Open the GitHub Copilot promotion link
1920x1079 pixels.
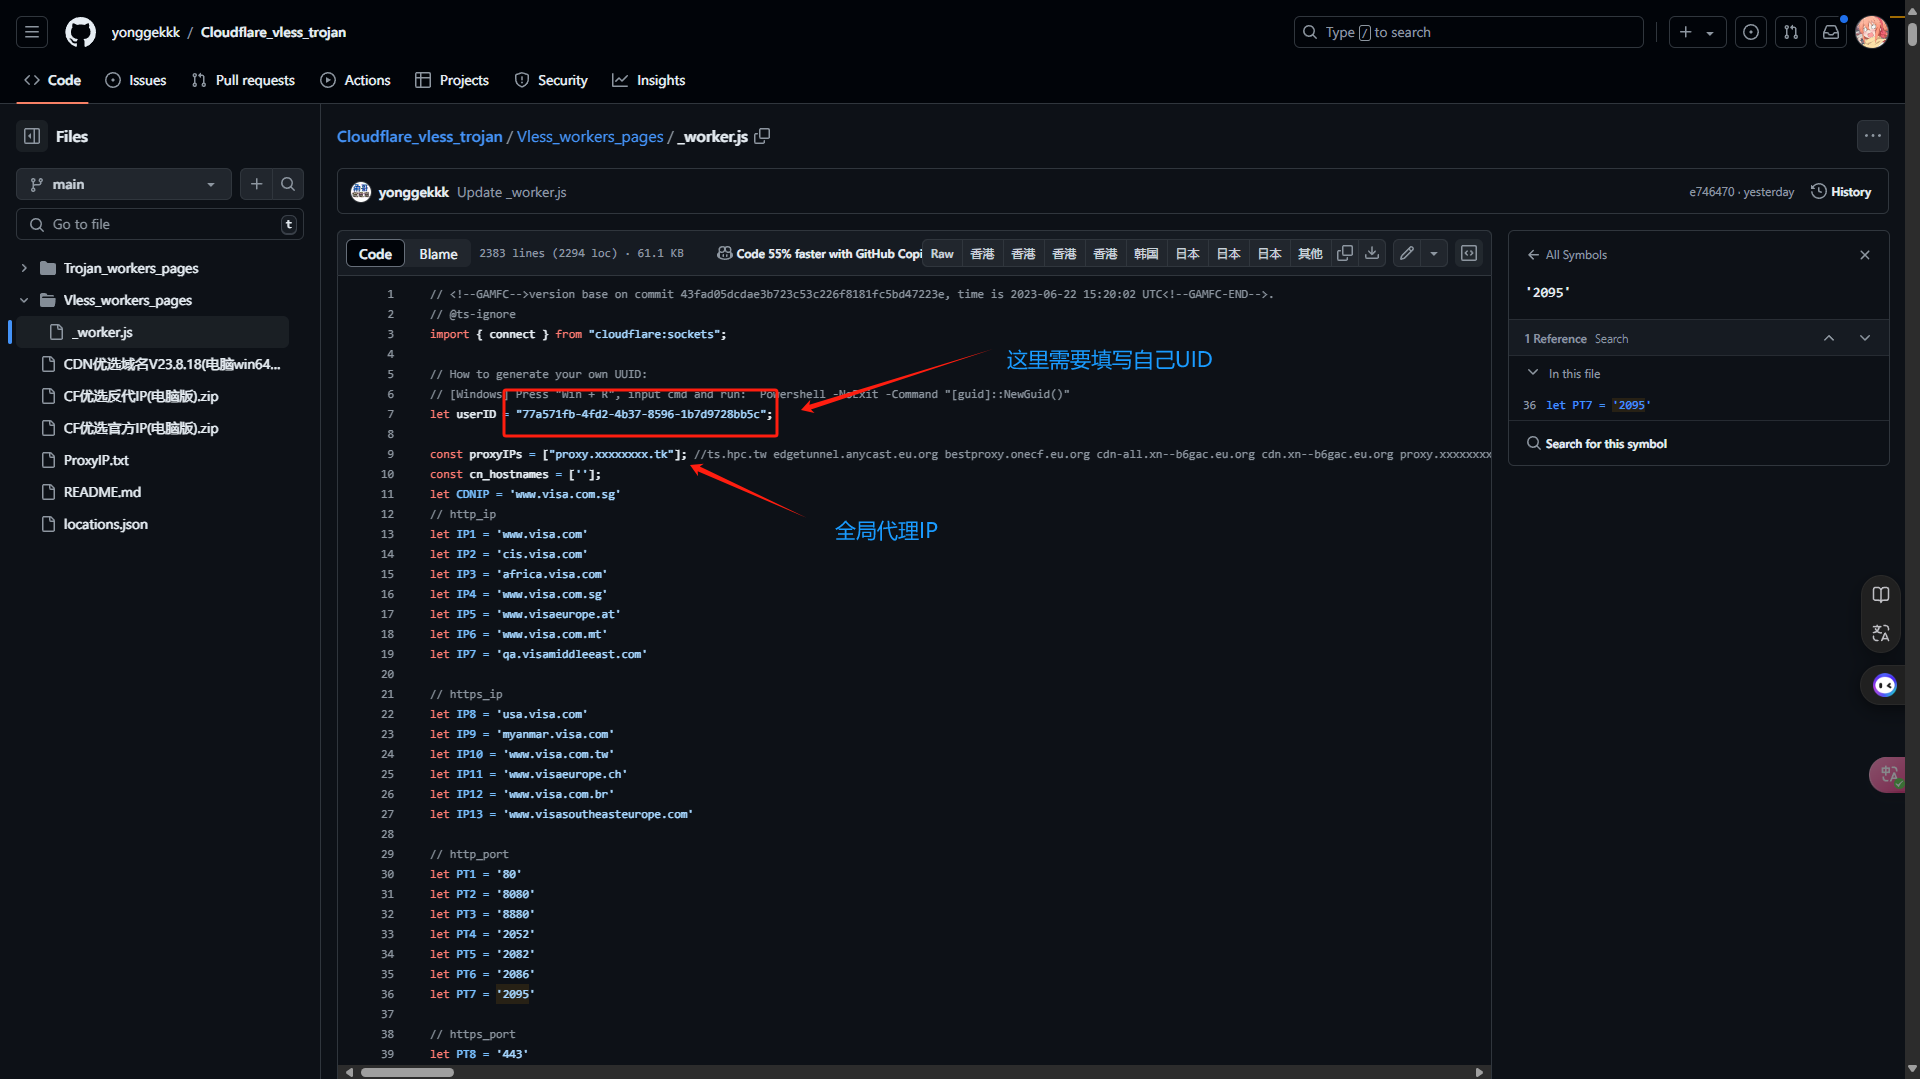[819, 254]
